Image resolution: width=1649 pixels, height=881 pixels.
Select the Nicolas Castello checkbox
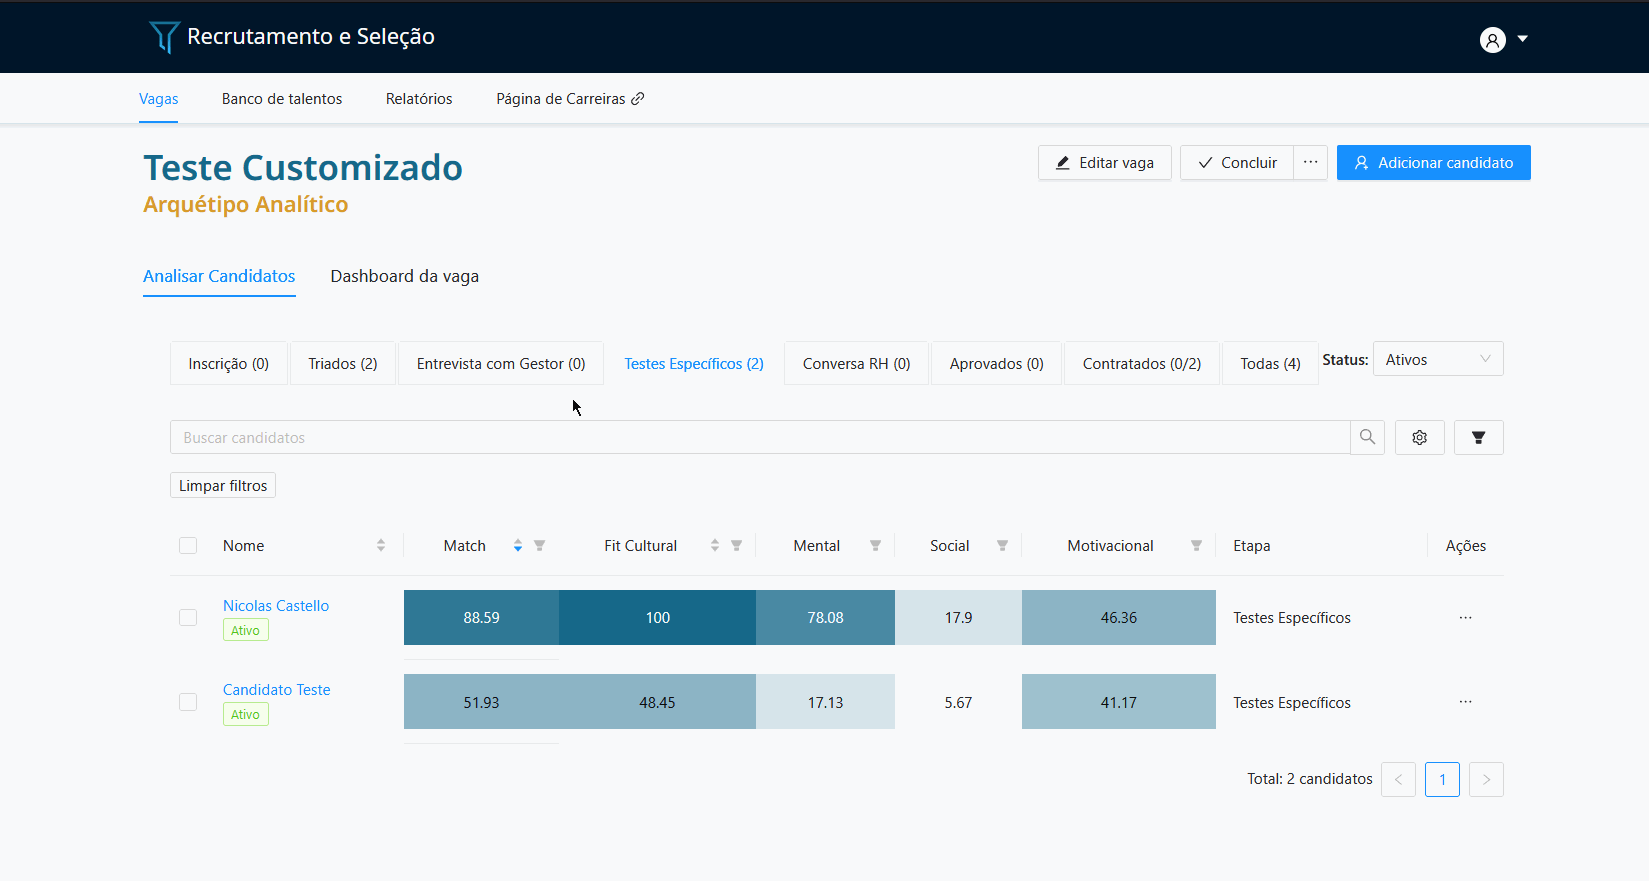coord(188,618)
